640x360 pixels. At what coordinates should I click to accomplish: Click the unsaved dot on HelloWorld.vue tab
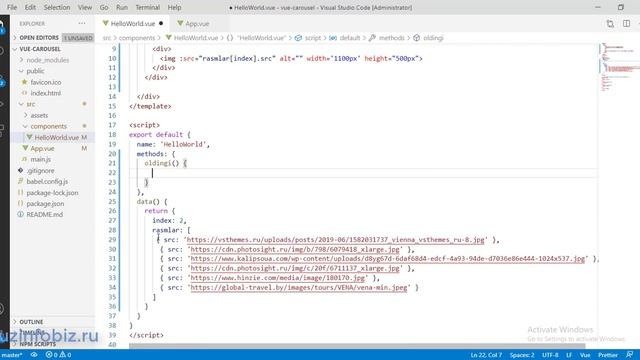click(161, 24)
